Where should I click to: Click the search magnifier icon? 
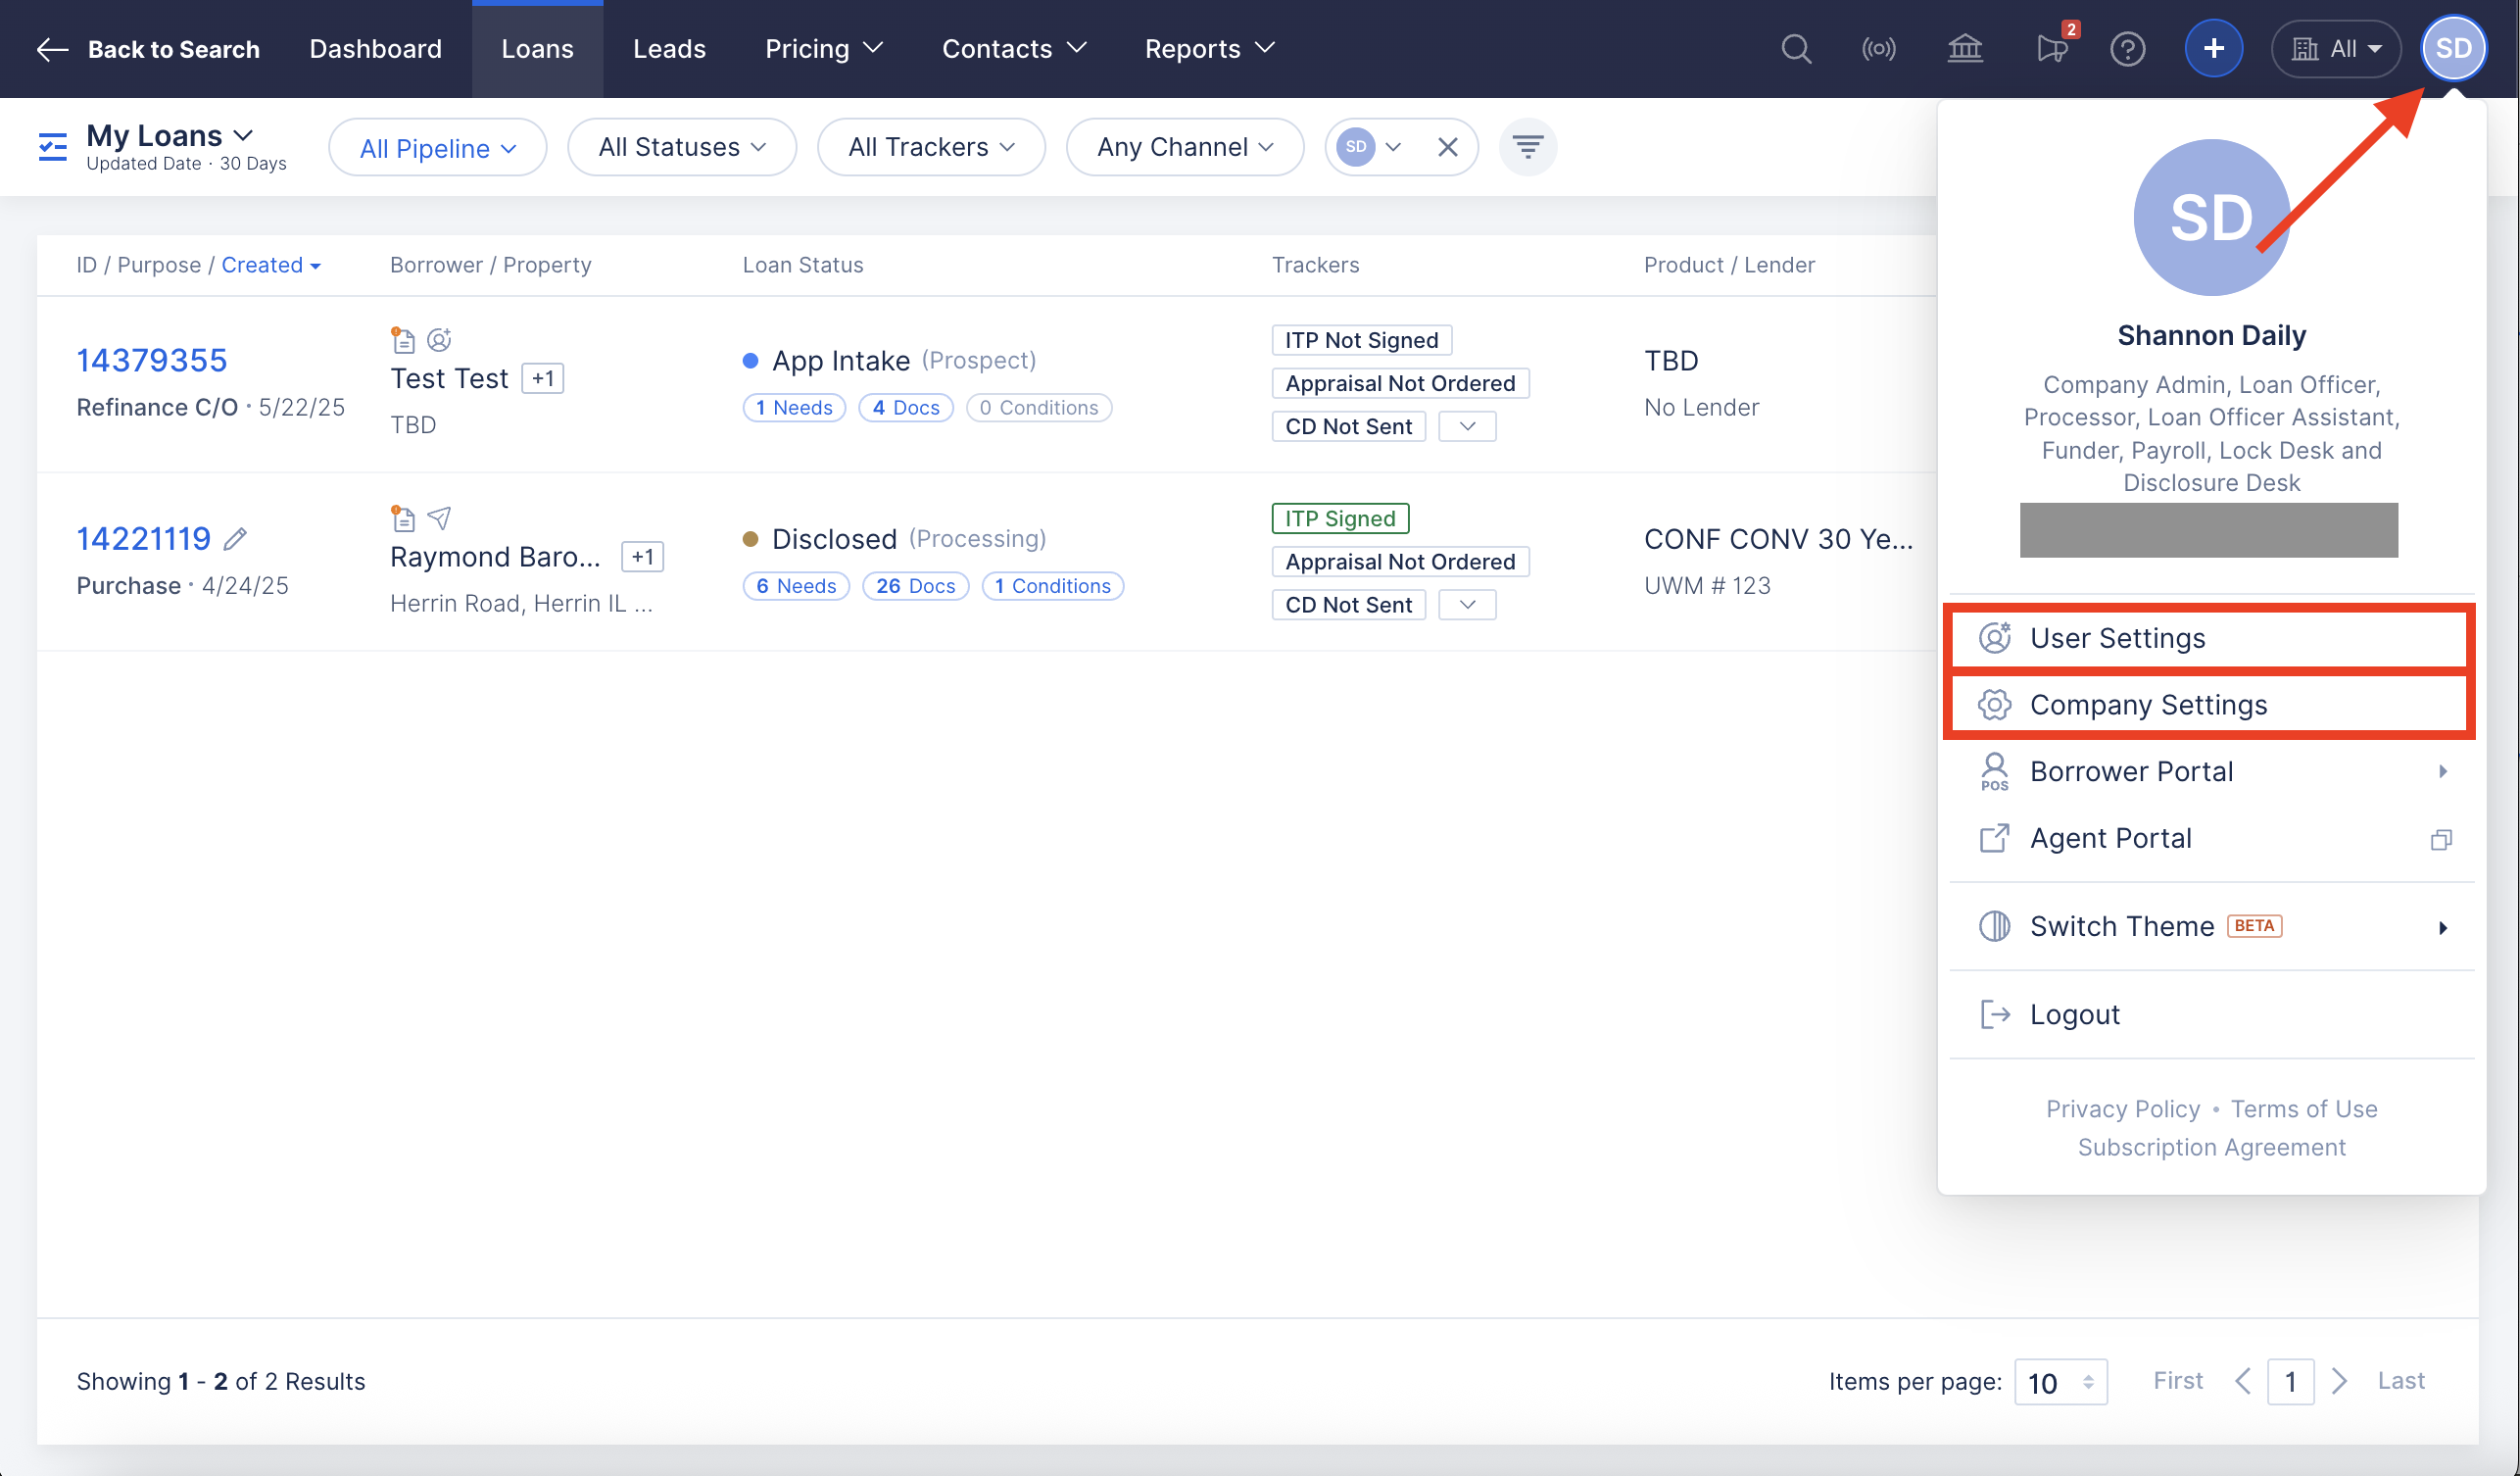click(1796, 48)
